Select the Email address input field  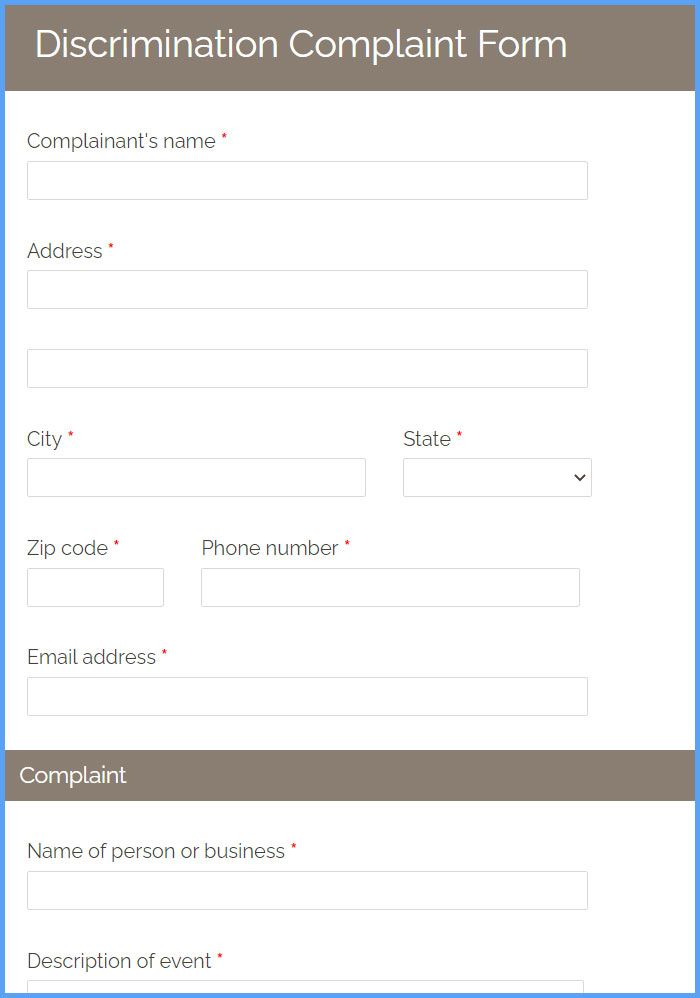(307, 696)
